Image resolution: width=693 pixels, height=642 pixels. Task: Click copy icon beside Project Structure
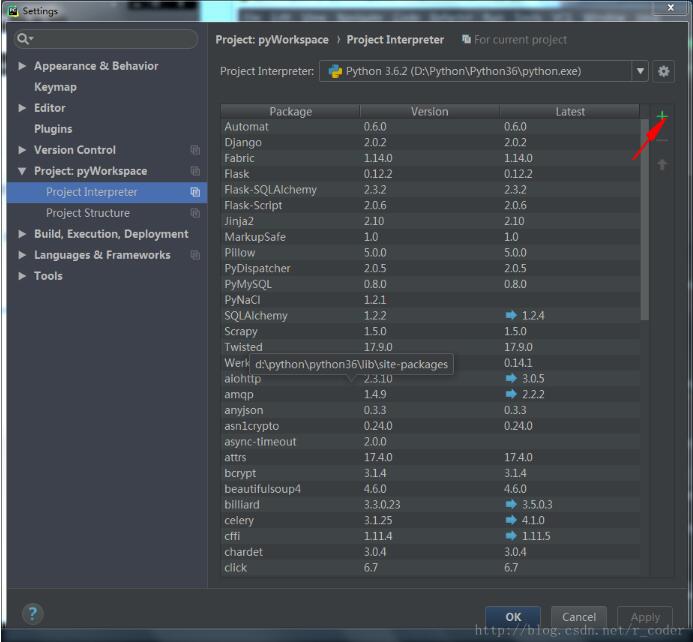(195, 213)
